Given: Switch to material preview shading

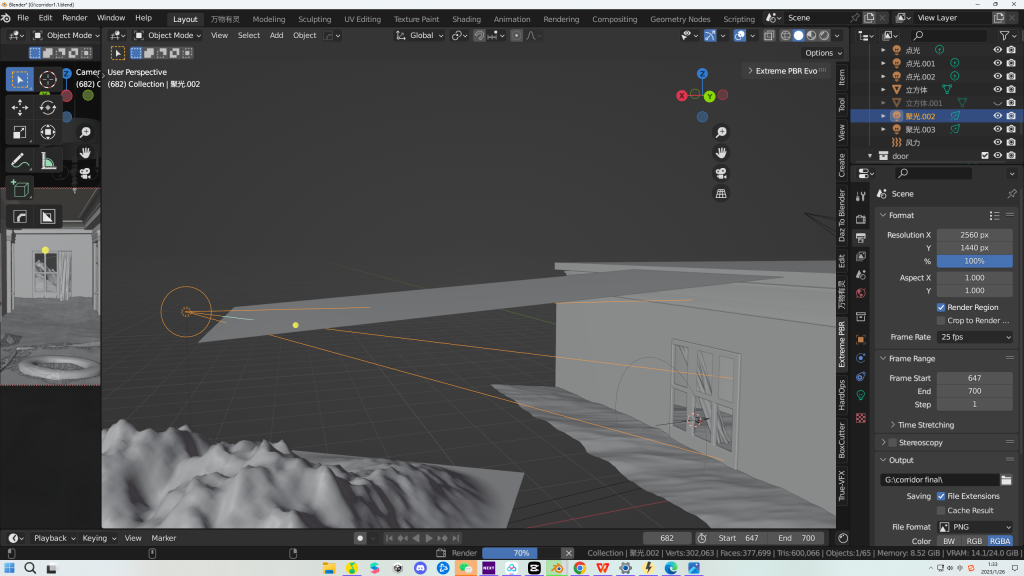Looking at the screenshot, I should [812, 35].
